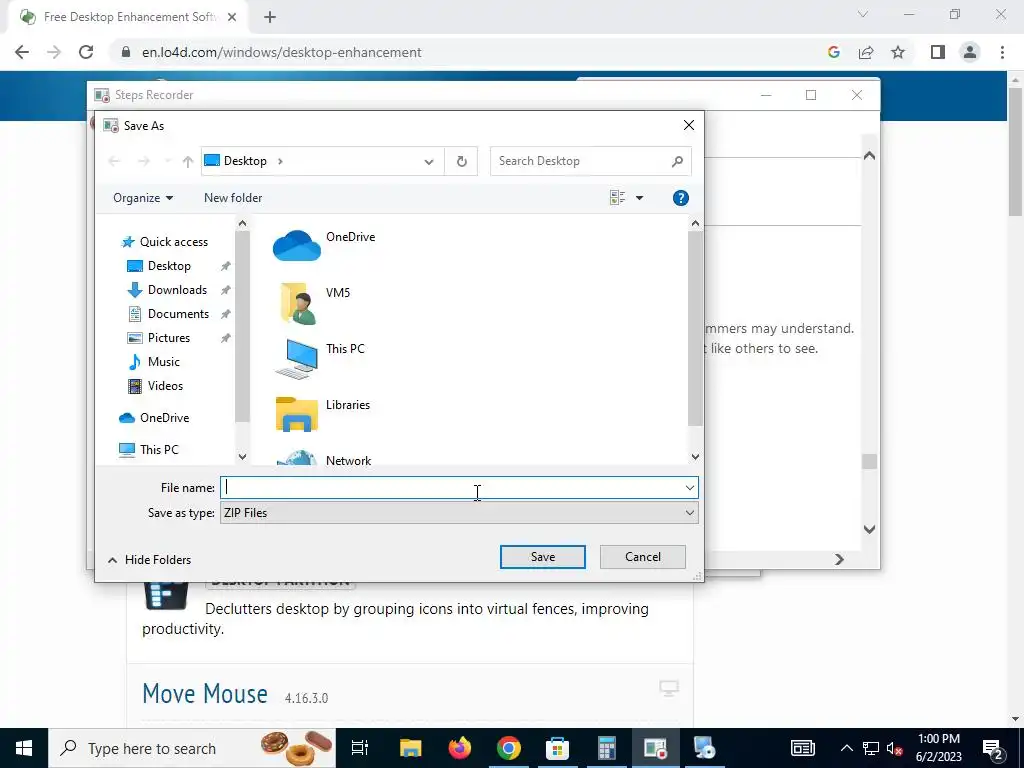The image size is (1024, 768).
Task: Go up one folder level using the up arrow
Action: [188, 161]
